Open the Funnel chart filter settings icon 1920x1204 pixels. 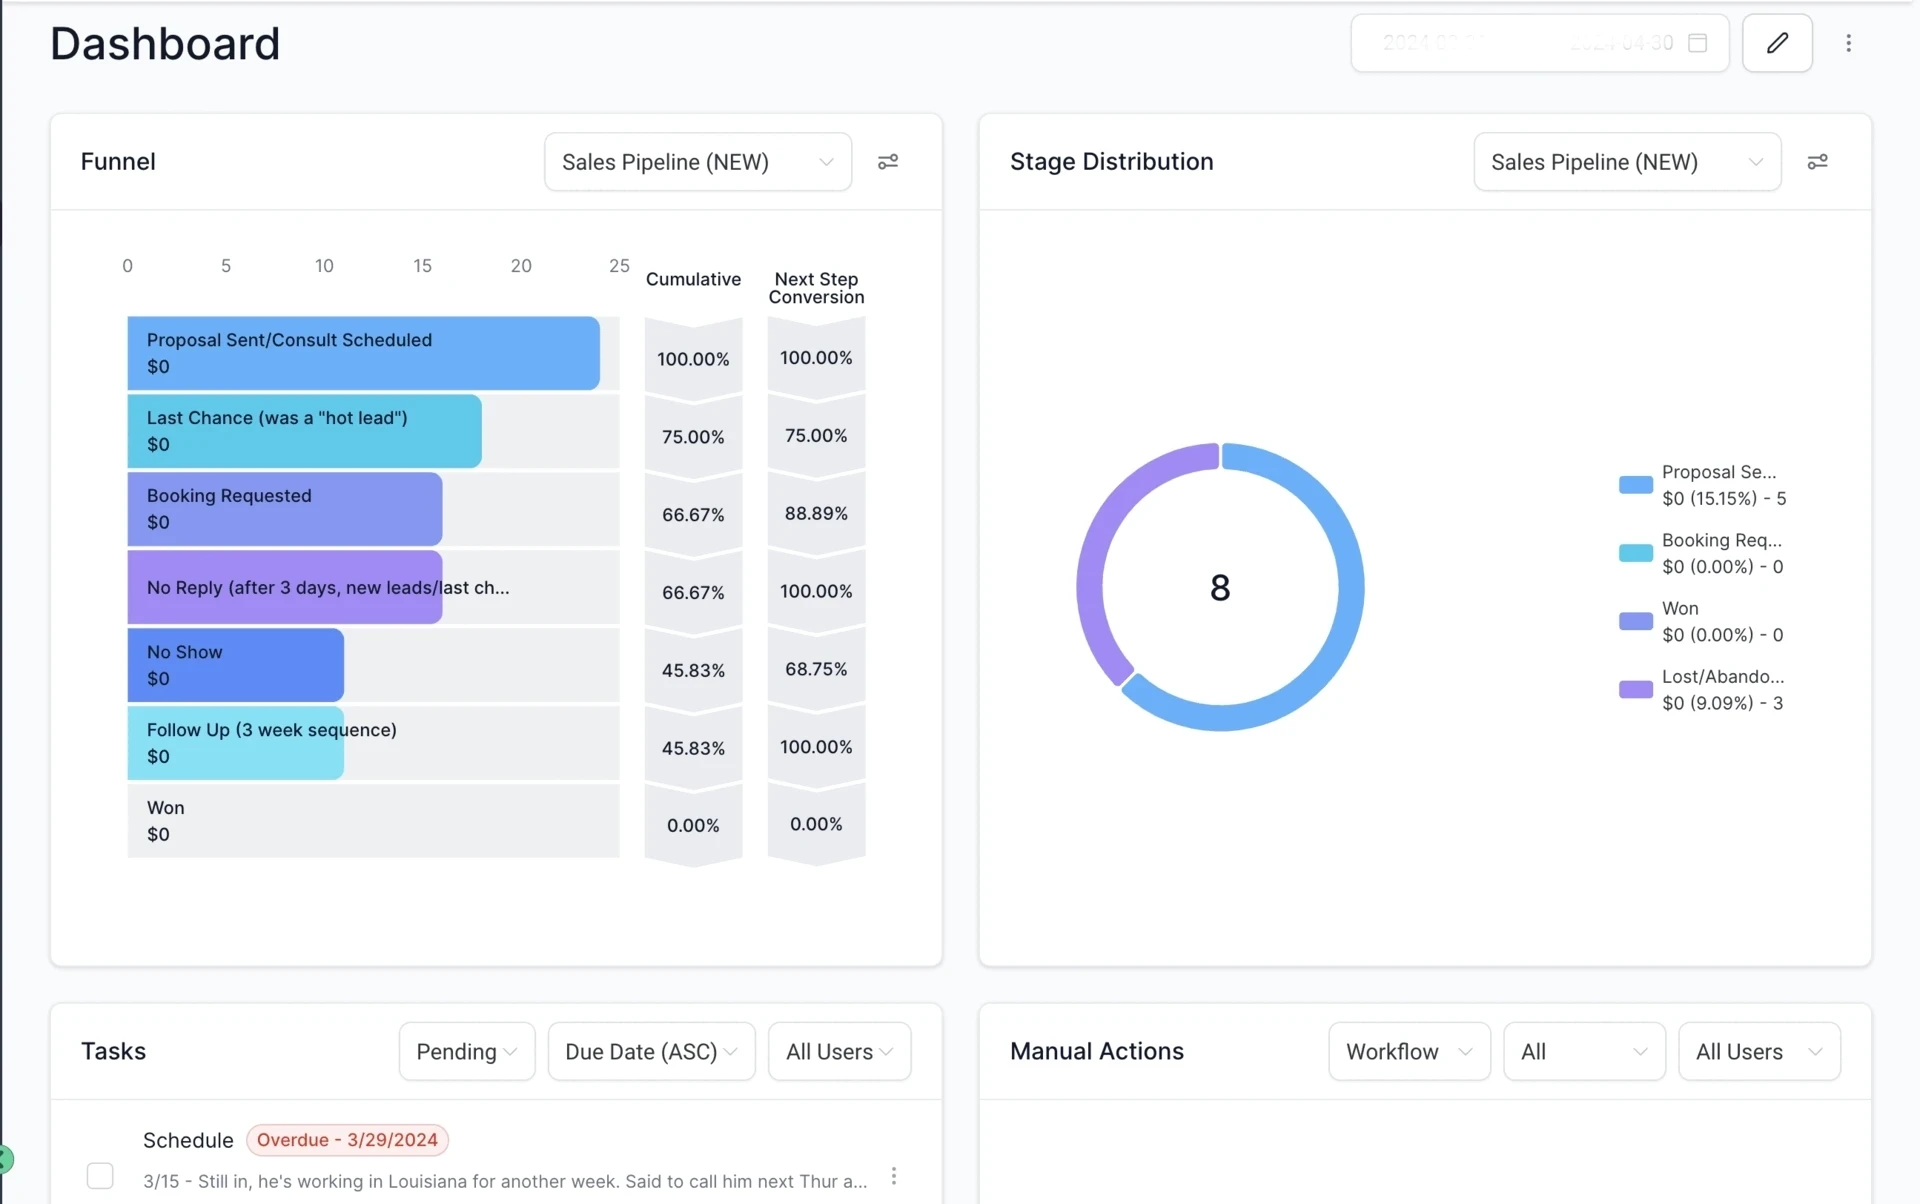coord(888,161)
